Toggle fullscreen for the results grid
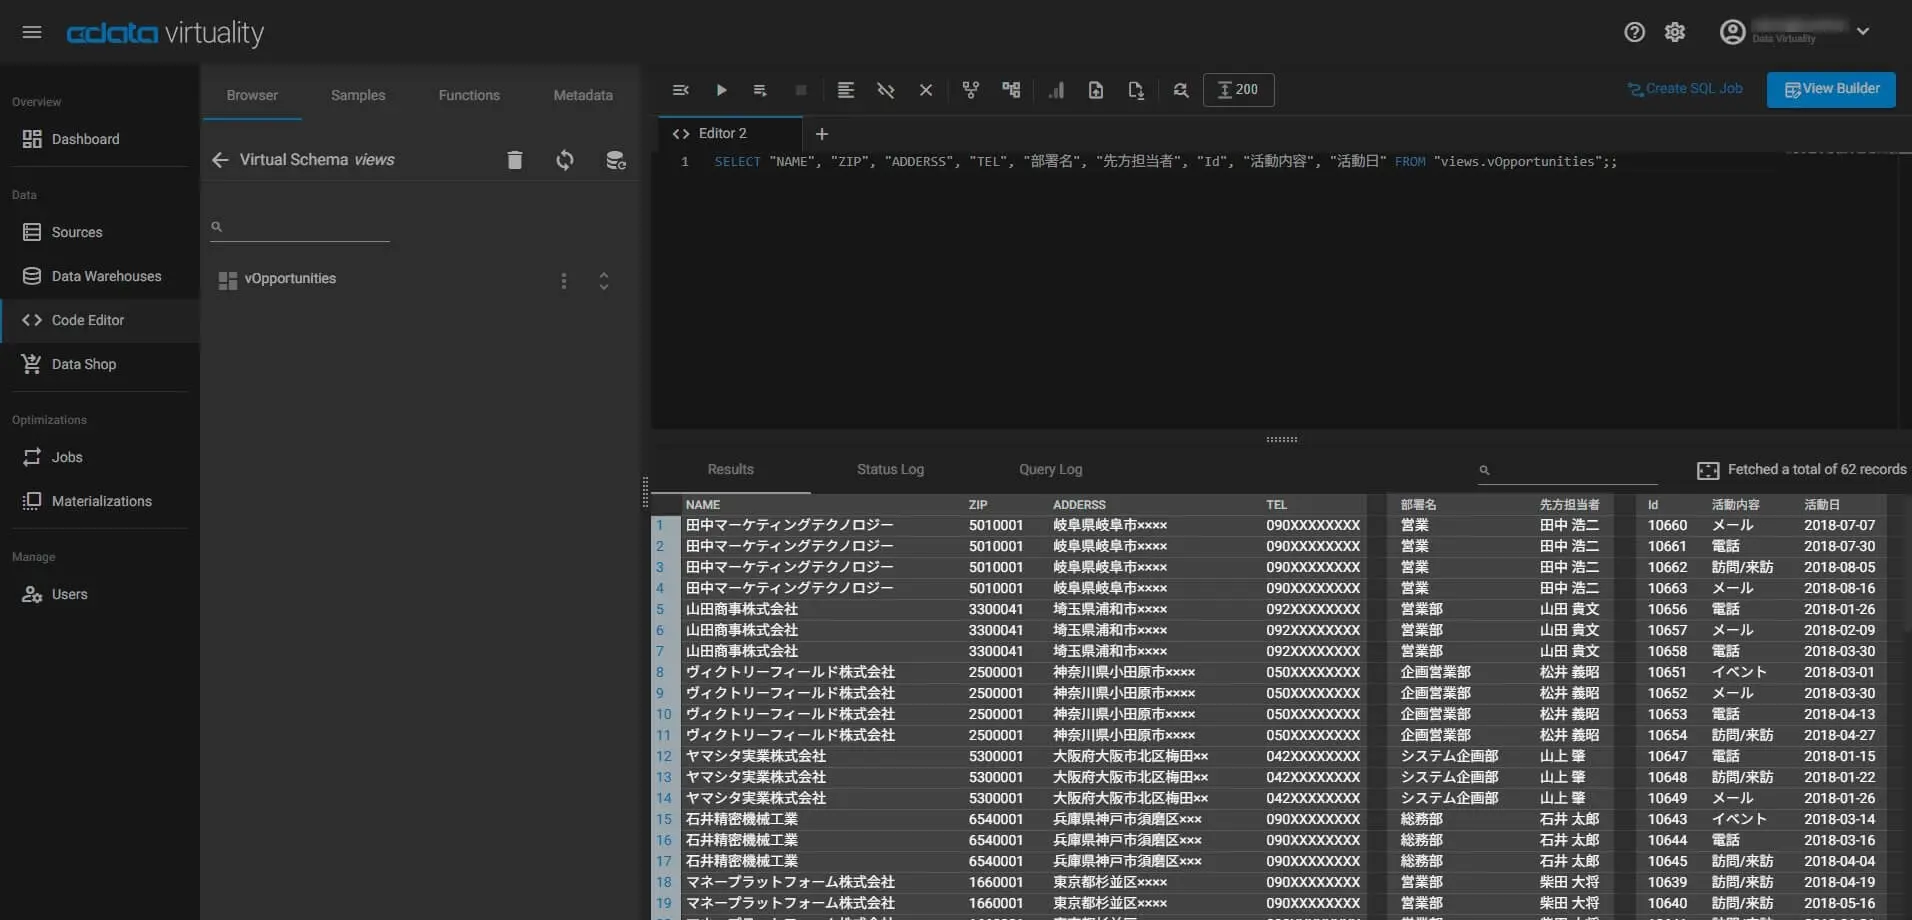1912x920 pixels. tap(1708, 470)
